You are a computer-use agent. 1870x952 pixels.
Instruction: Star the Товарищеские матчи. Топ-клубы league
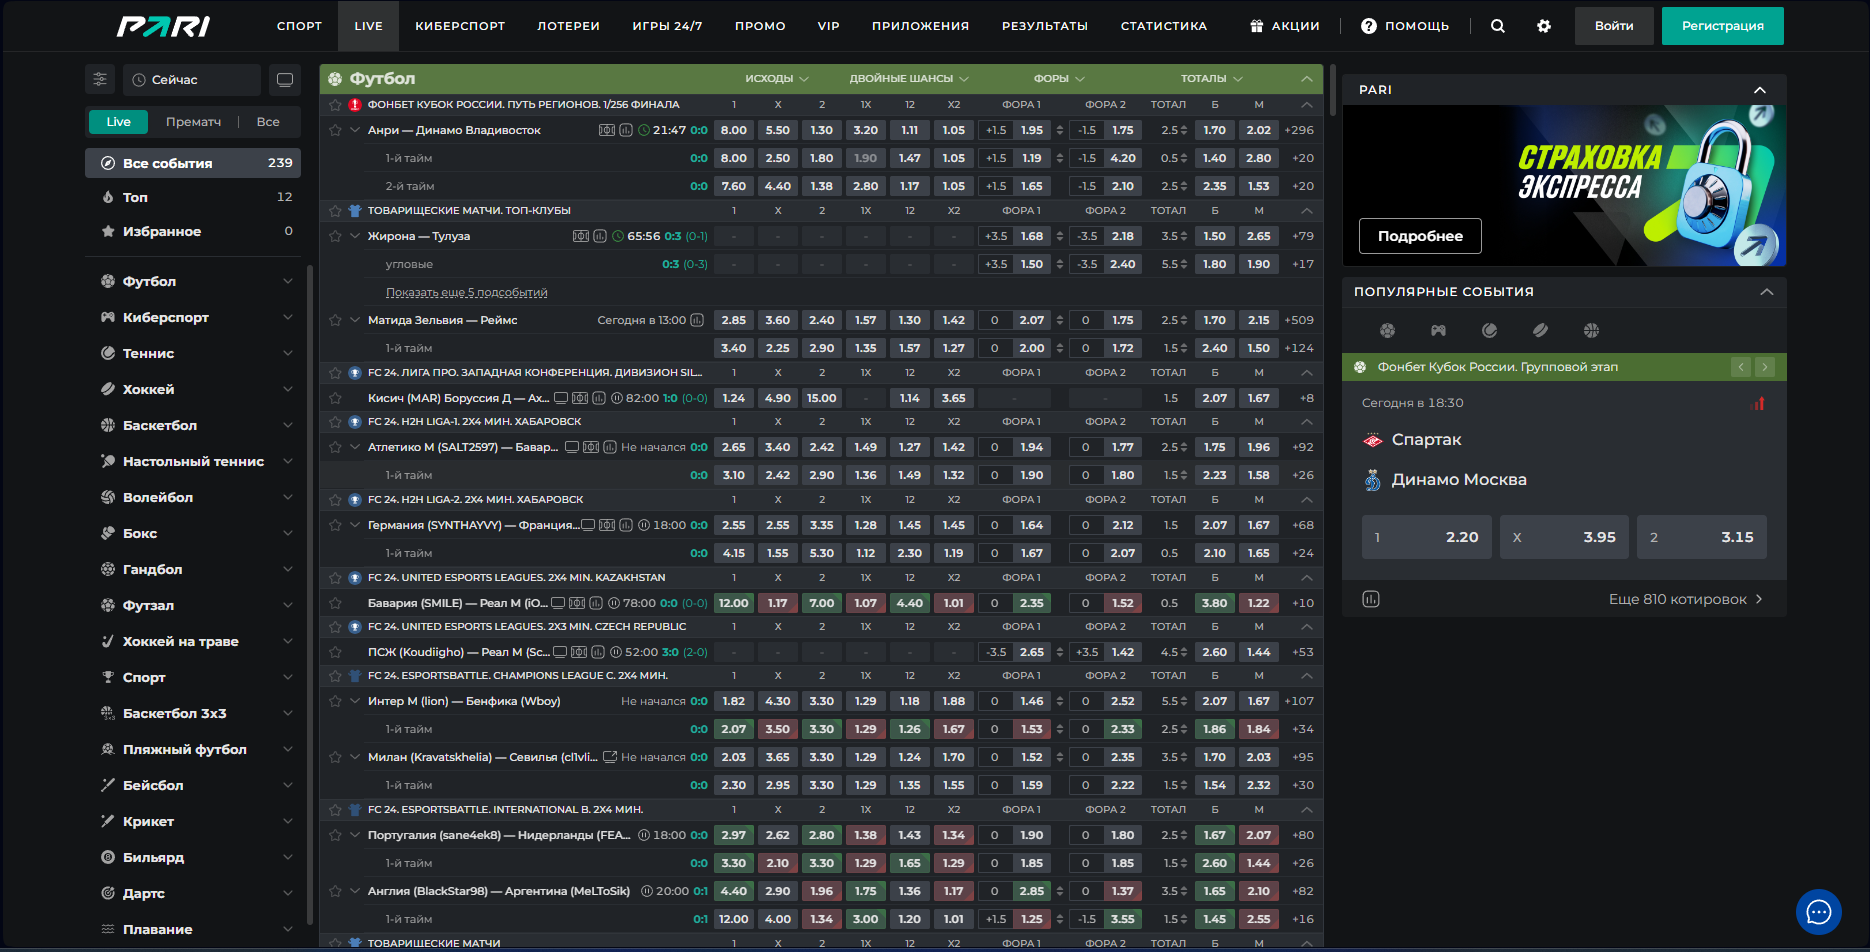click(335, 211)
